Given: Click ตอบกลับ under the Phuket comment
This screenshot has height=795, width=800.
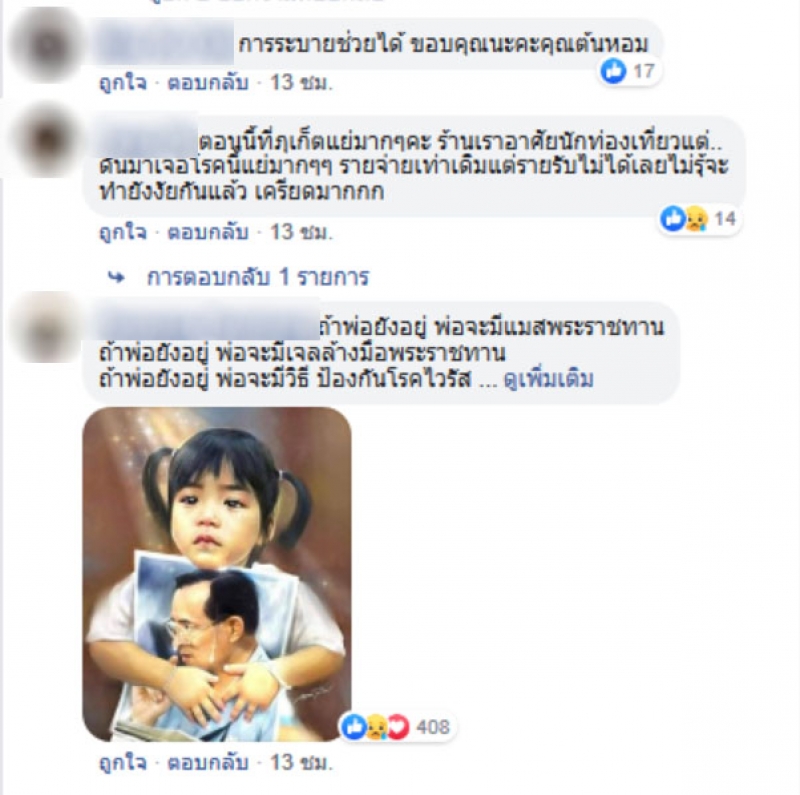Looking at the screenshot, I should click(208, 232).
